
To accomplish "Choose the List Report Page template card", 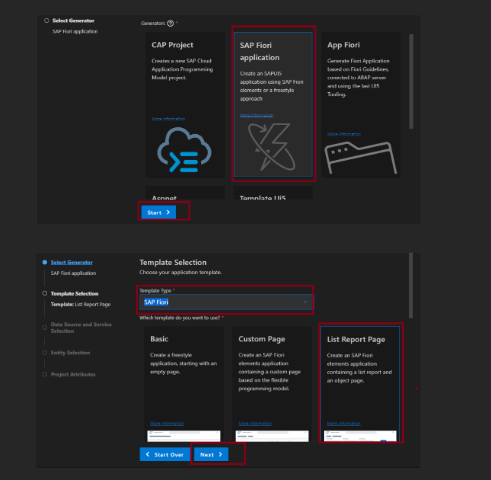I will [x=360, y=383].
